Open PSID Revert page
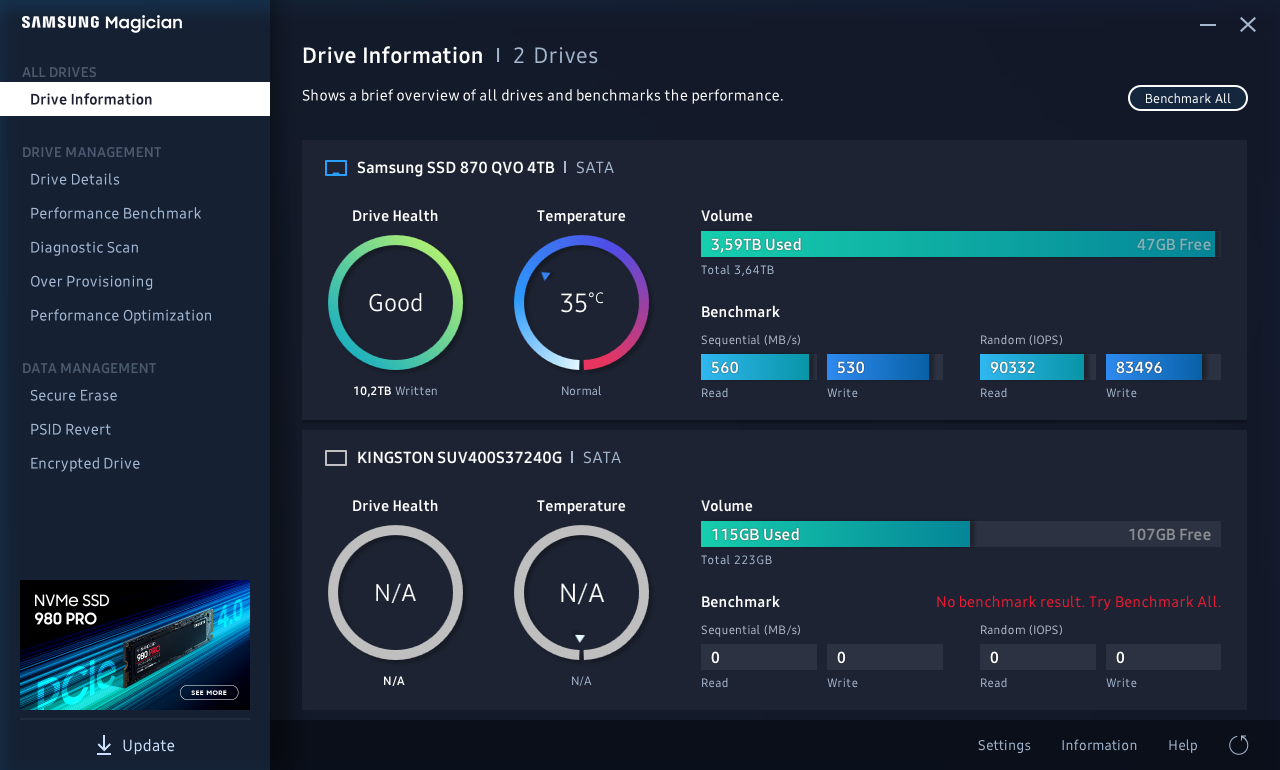 tap(71, 430)
